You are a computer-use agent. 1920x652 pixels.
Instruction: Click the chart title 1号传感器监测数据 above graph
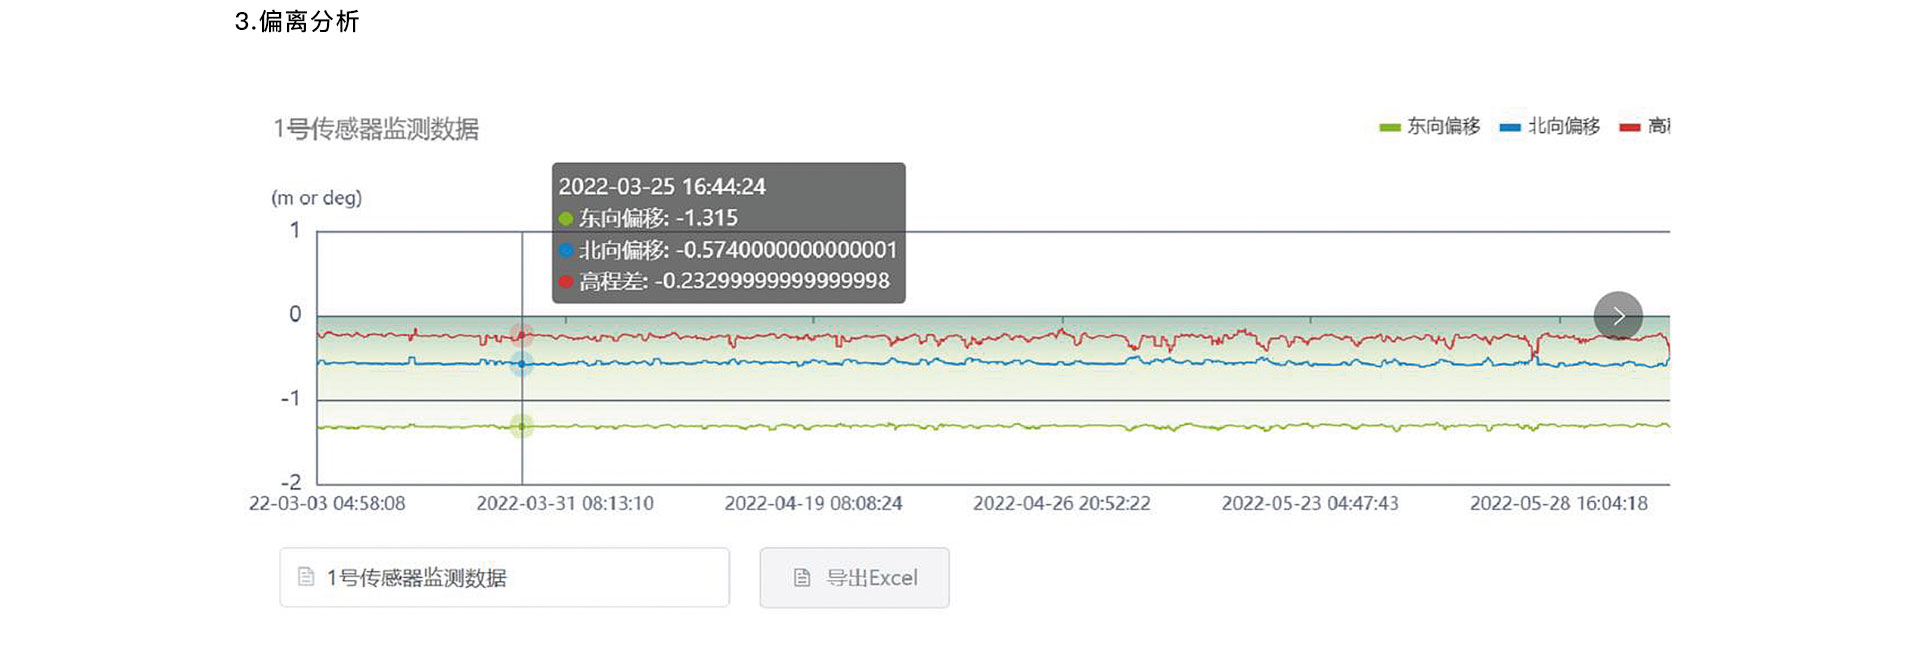pyautogui.click(x=376, y=129)
